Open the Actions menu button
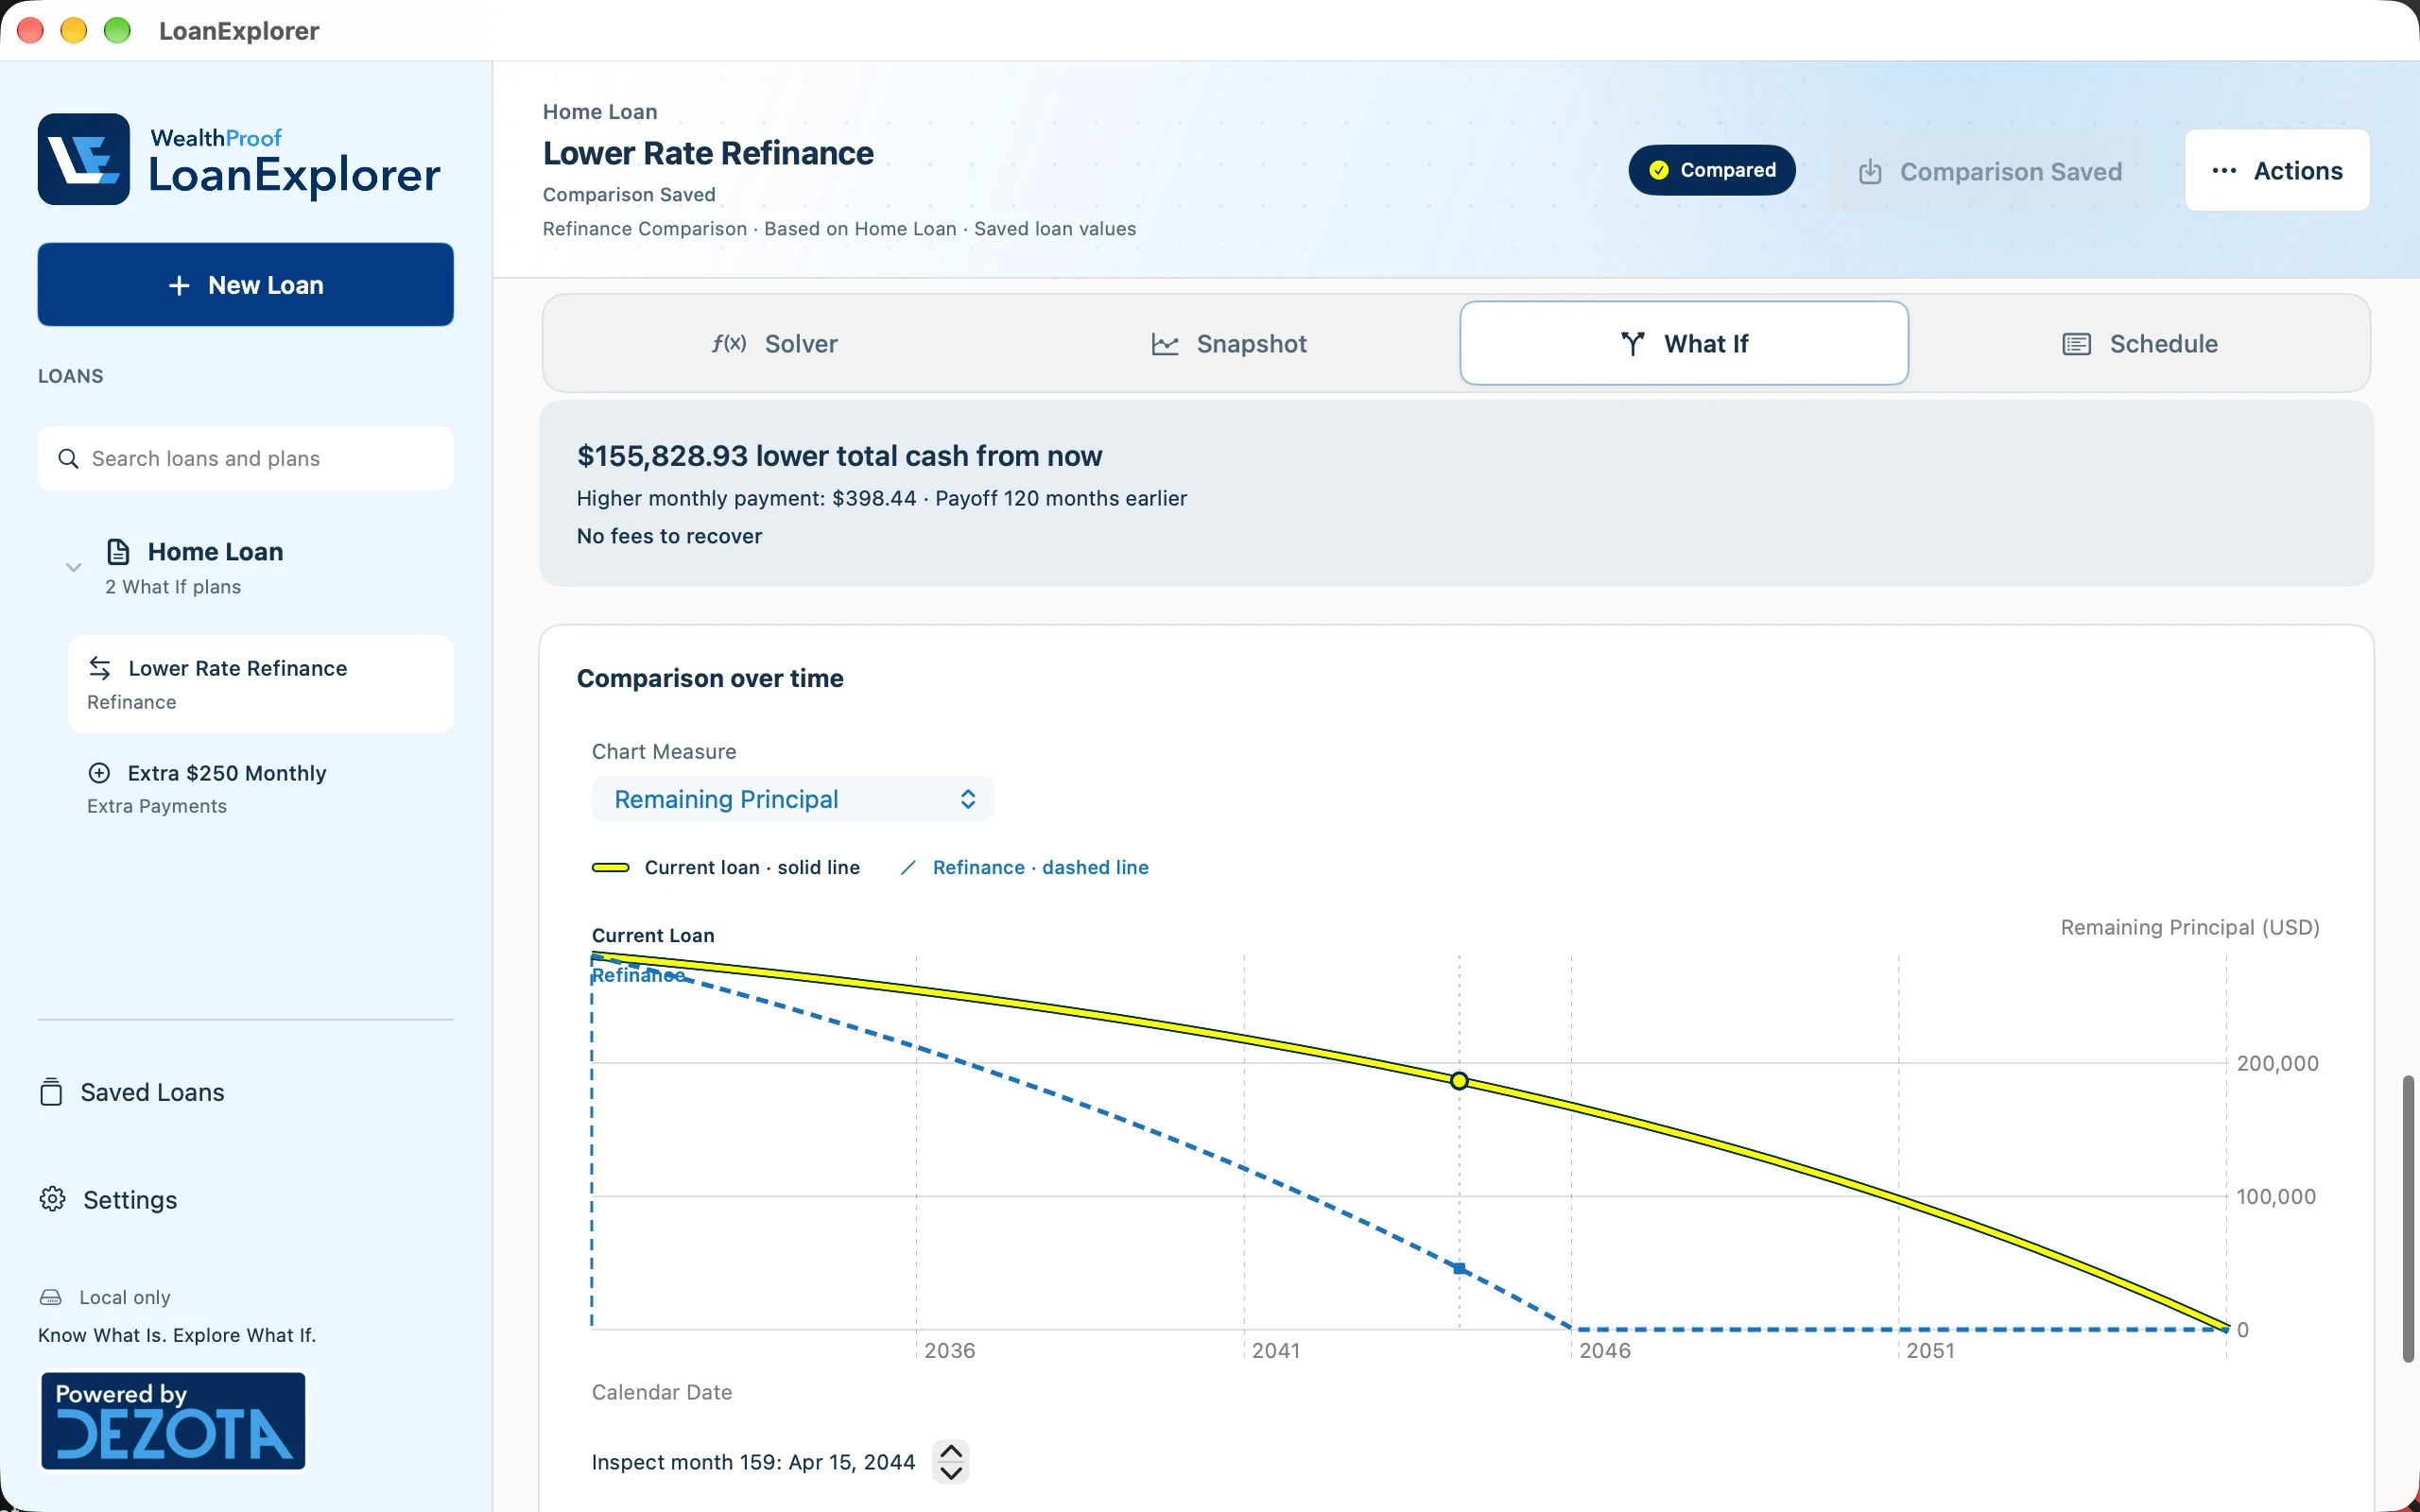The image size is (2420, 1512). [x=2277, y=170]
